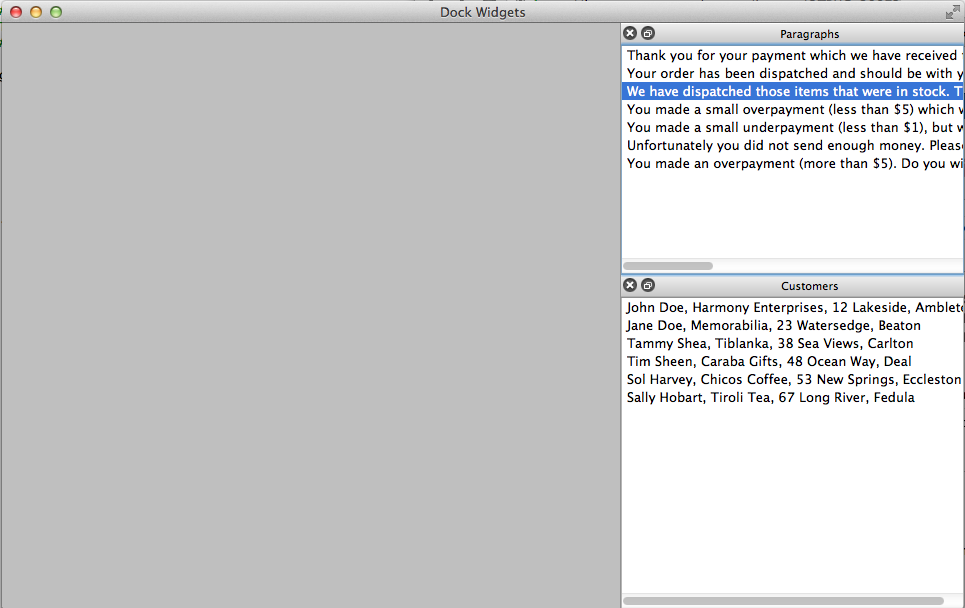
Task: Zoom the Dock Widgets window with the green button
Action: click(x=56, y=12)
